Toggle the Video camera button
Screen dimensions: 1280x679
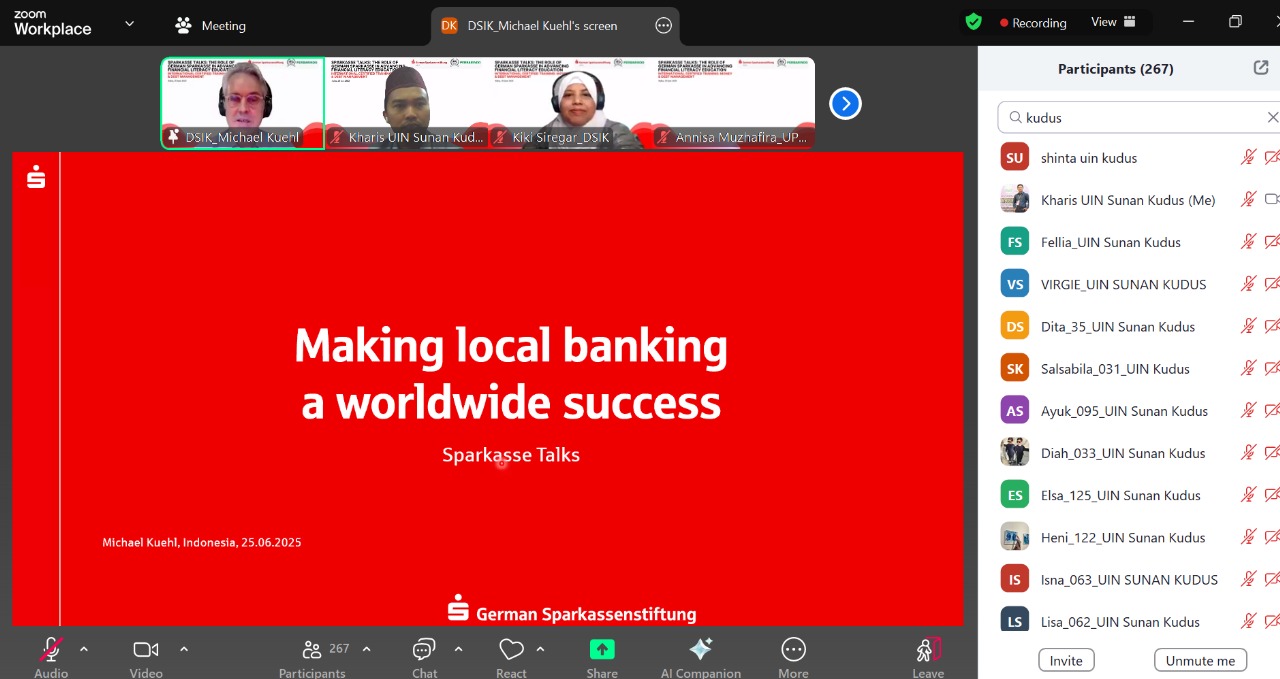point(146,650)
